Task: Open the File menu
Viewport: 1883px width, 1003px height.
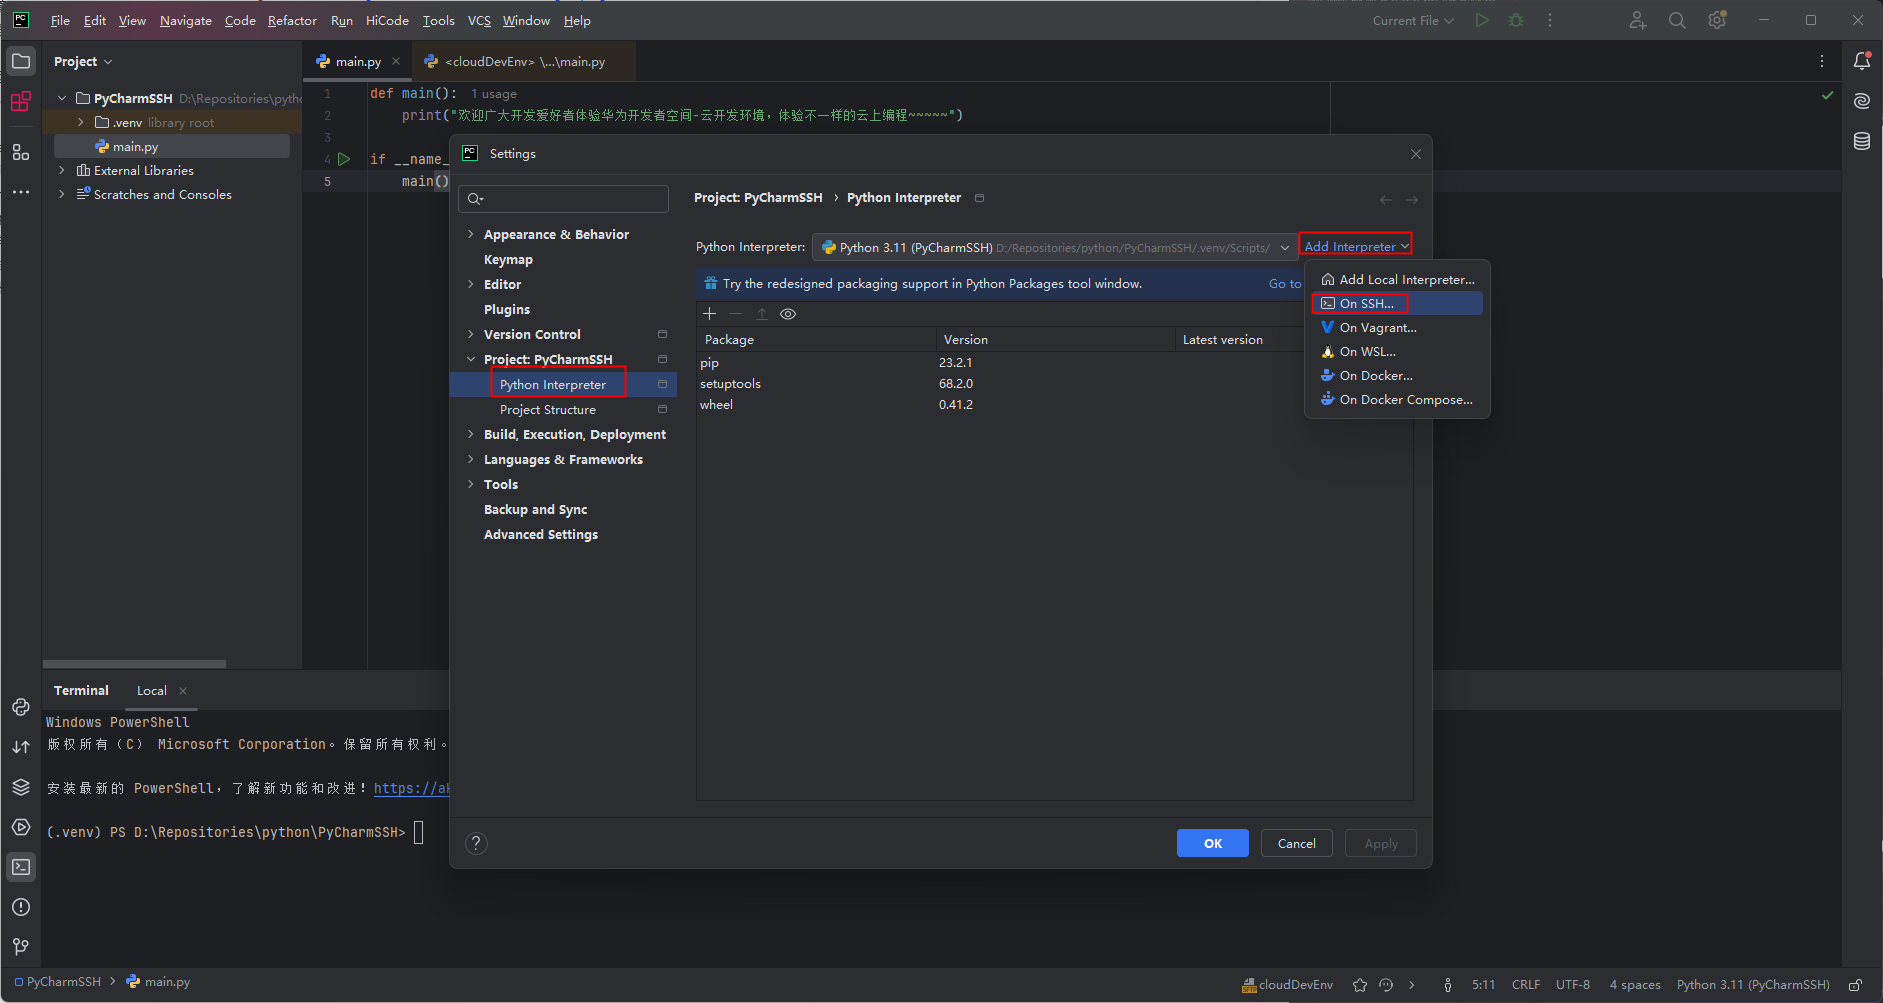Action: pyautogui.click(x=60, y=20)
